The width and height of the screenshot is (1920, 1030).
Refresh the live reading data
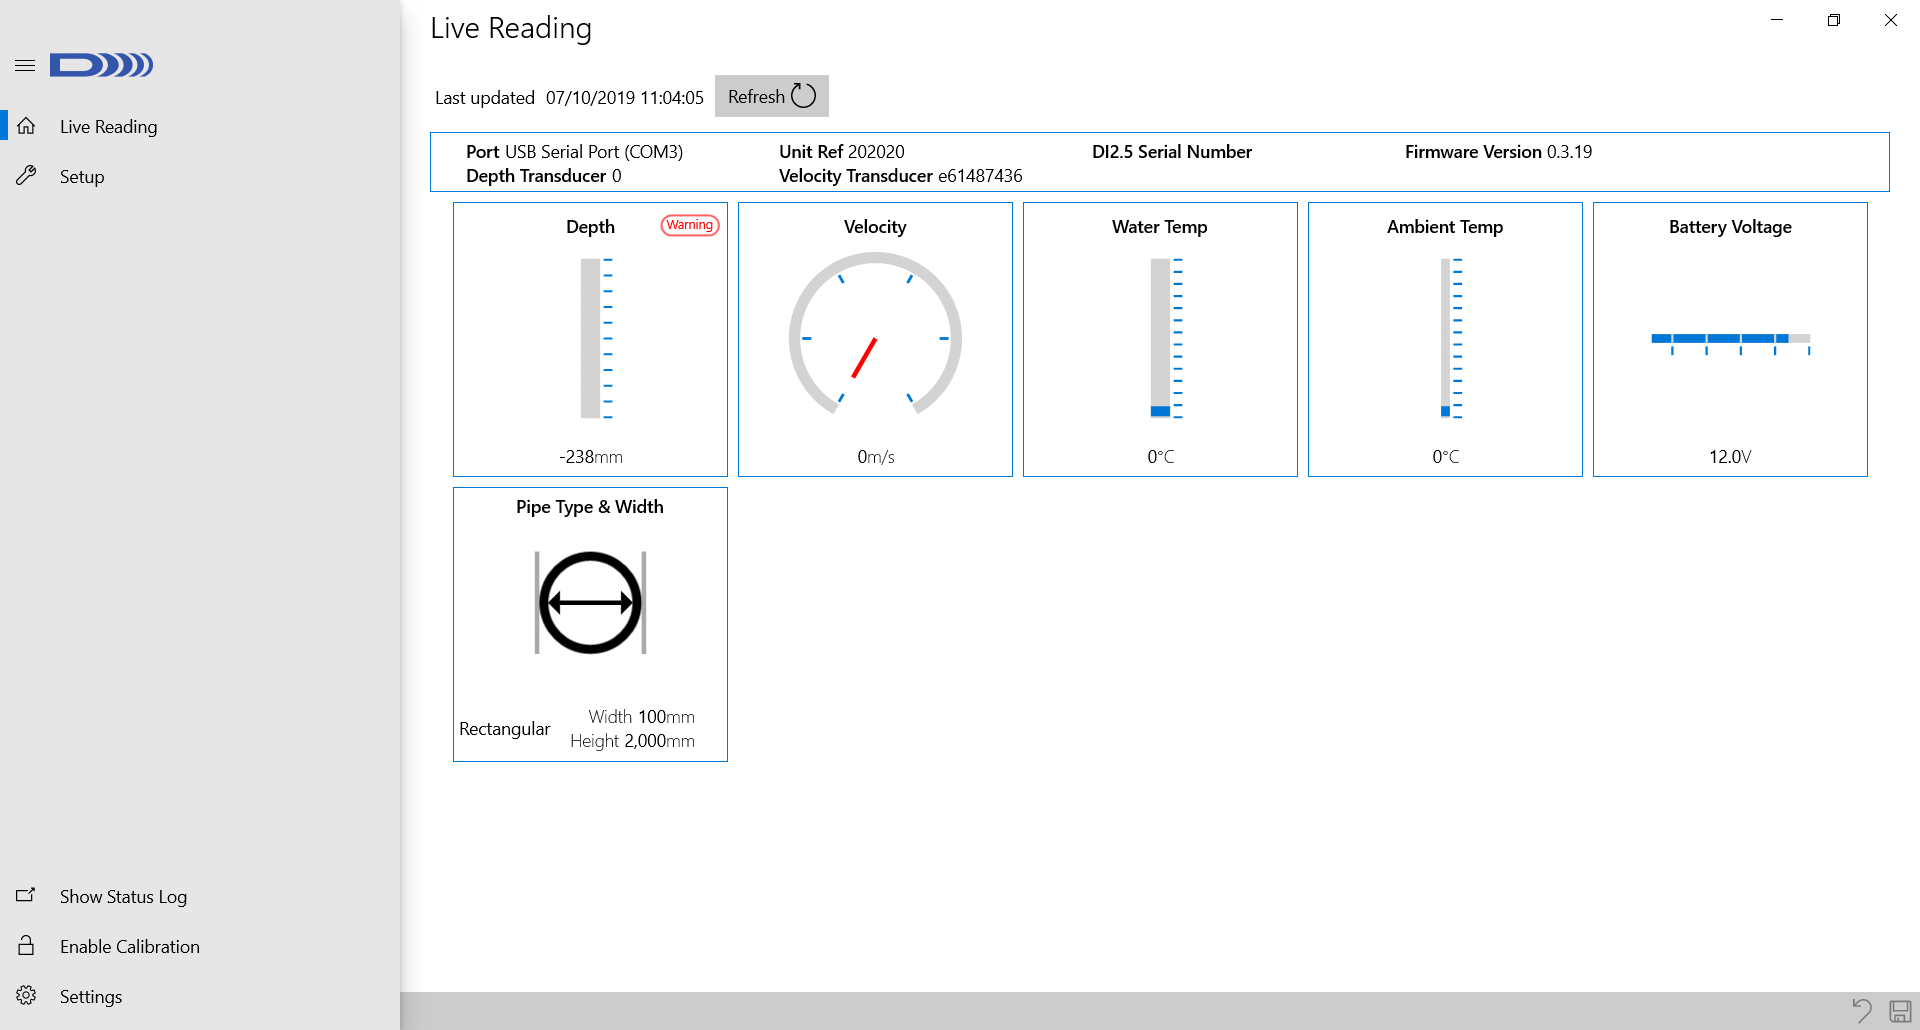click(x=771, y=96)
